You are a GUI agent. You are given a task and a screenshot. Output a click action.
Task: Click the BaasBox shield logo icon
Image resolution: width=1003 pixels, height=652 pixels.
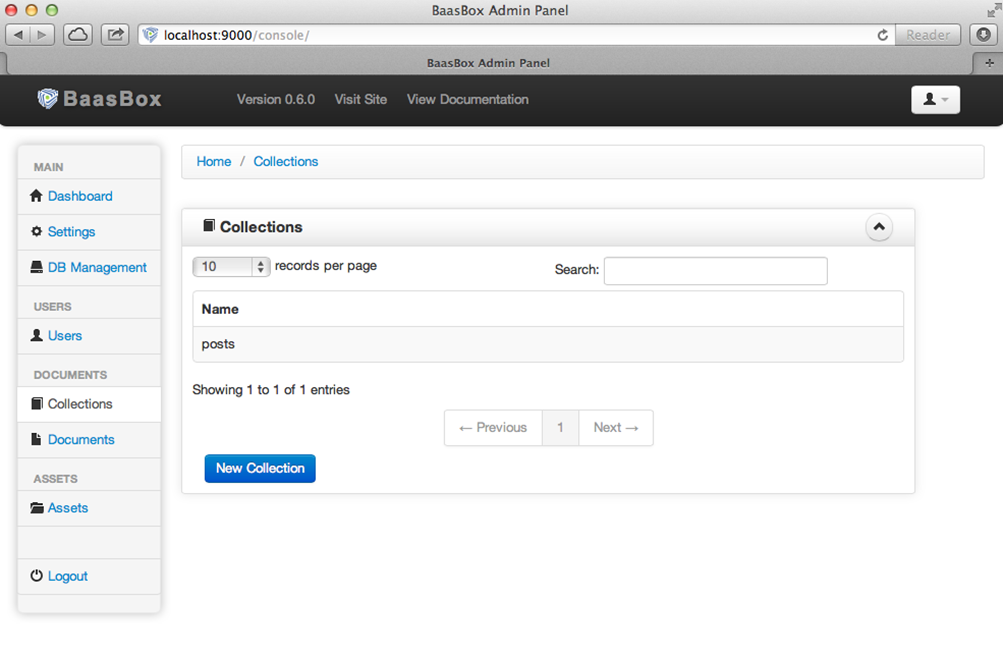coord(47,99)
